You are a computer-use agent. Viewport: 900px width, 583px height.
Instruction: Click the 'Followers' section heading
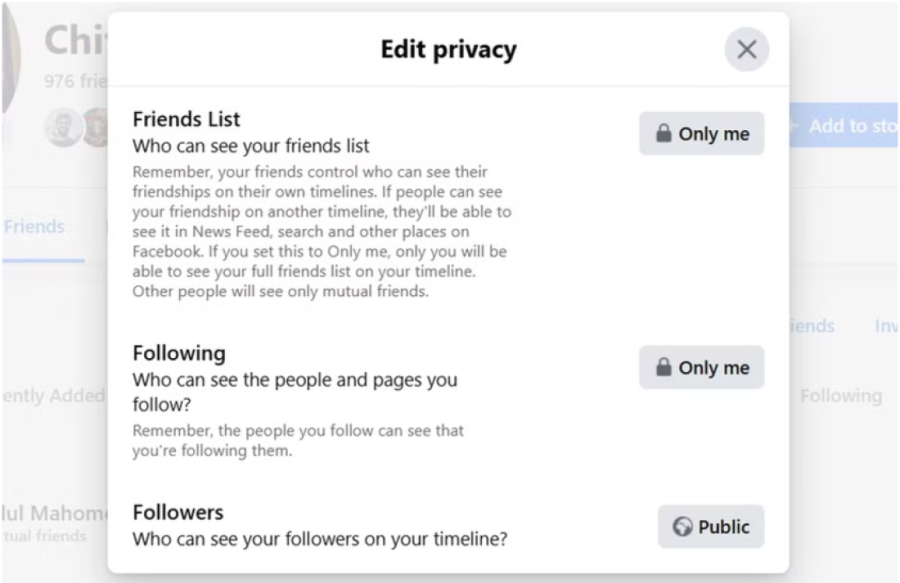[x=177, y=512]
